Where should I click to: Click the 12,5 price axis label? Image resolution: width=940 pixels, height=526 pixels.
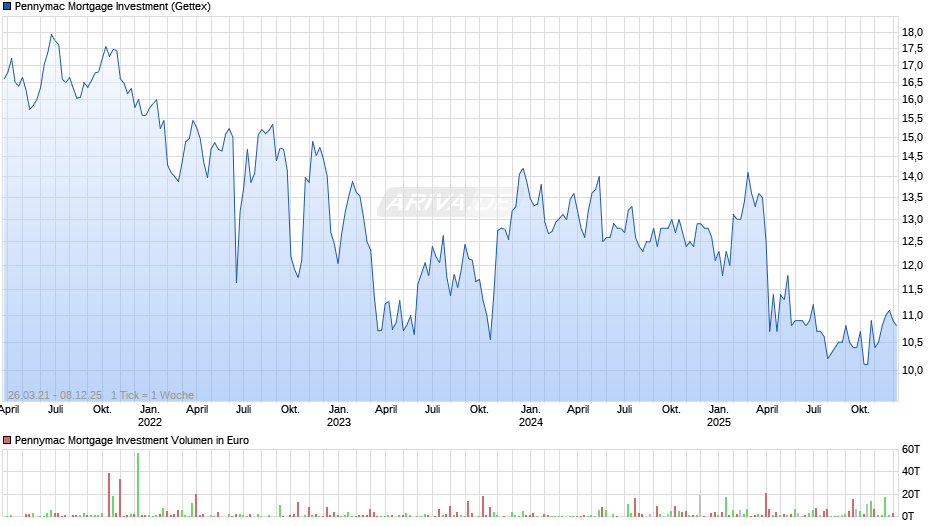coord(912,242)
